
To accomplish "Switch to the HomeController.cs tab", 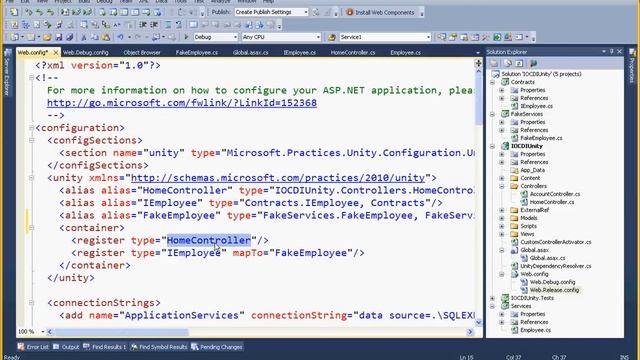I will 353,53.
